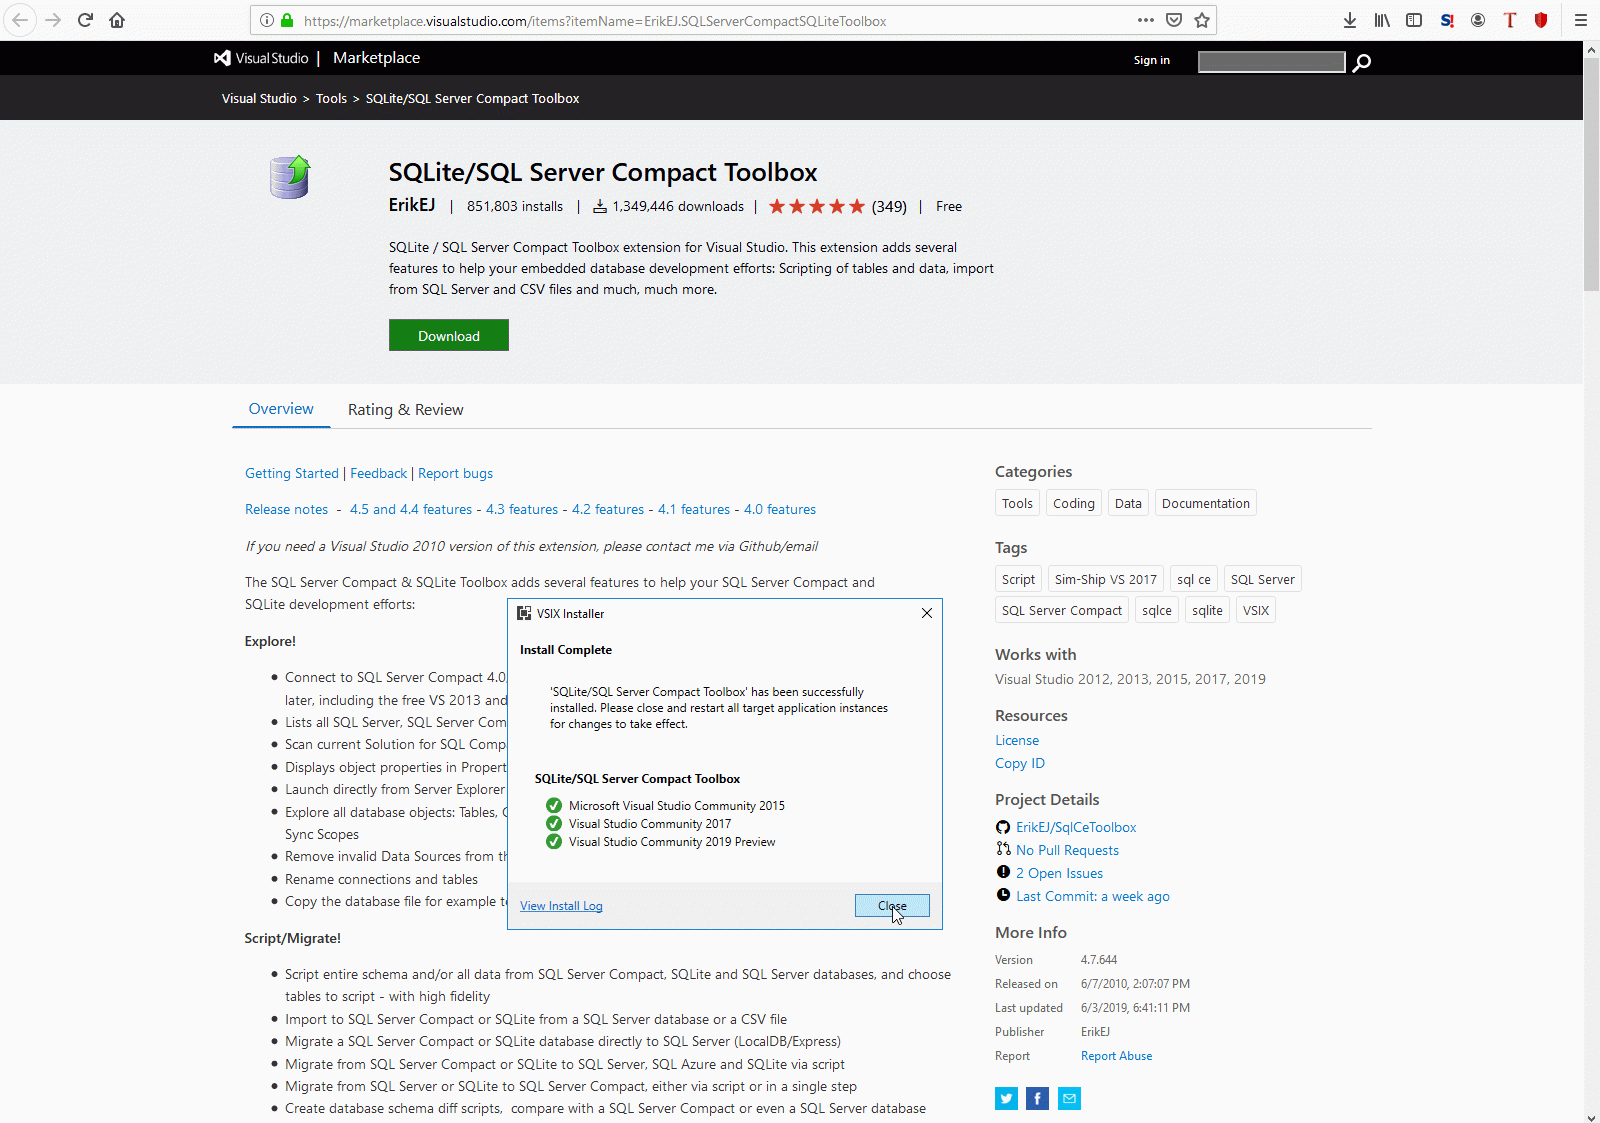Select the Tools category tag
This screenshot has width=1600, height=1123.
[x=1017, y=503]
